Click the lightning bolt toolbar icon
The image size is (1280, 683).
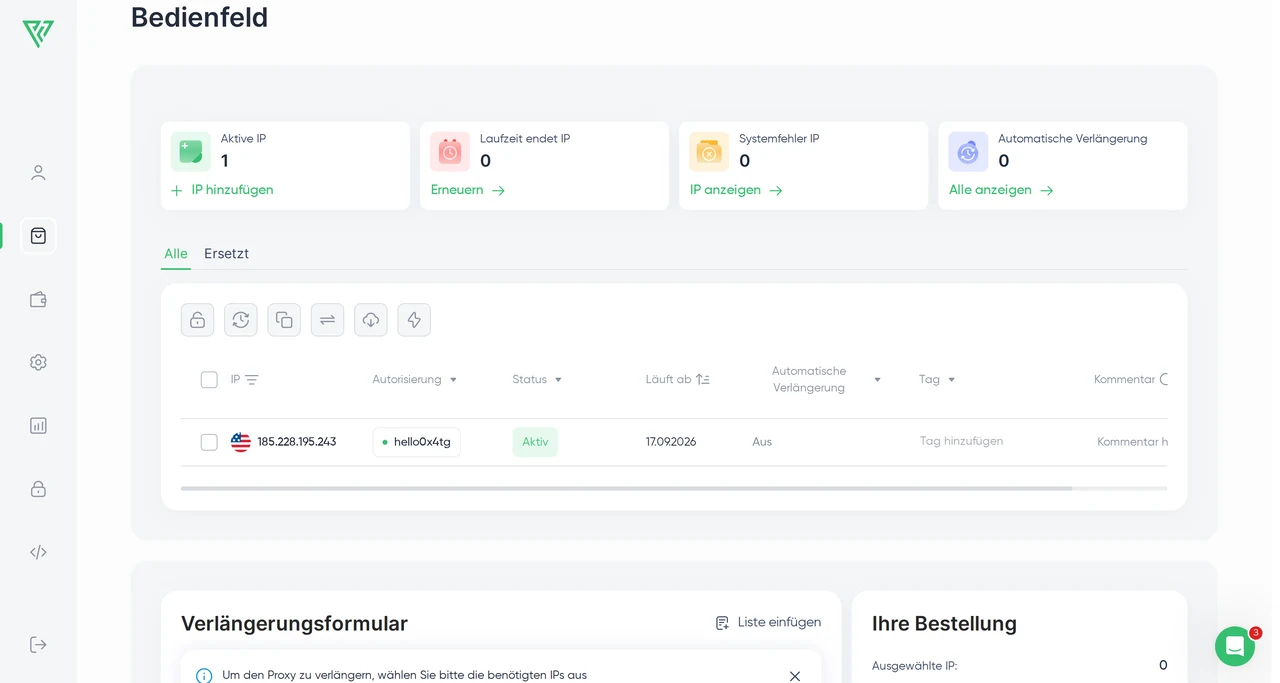click(x=414, y=320)
